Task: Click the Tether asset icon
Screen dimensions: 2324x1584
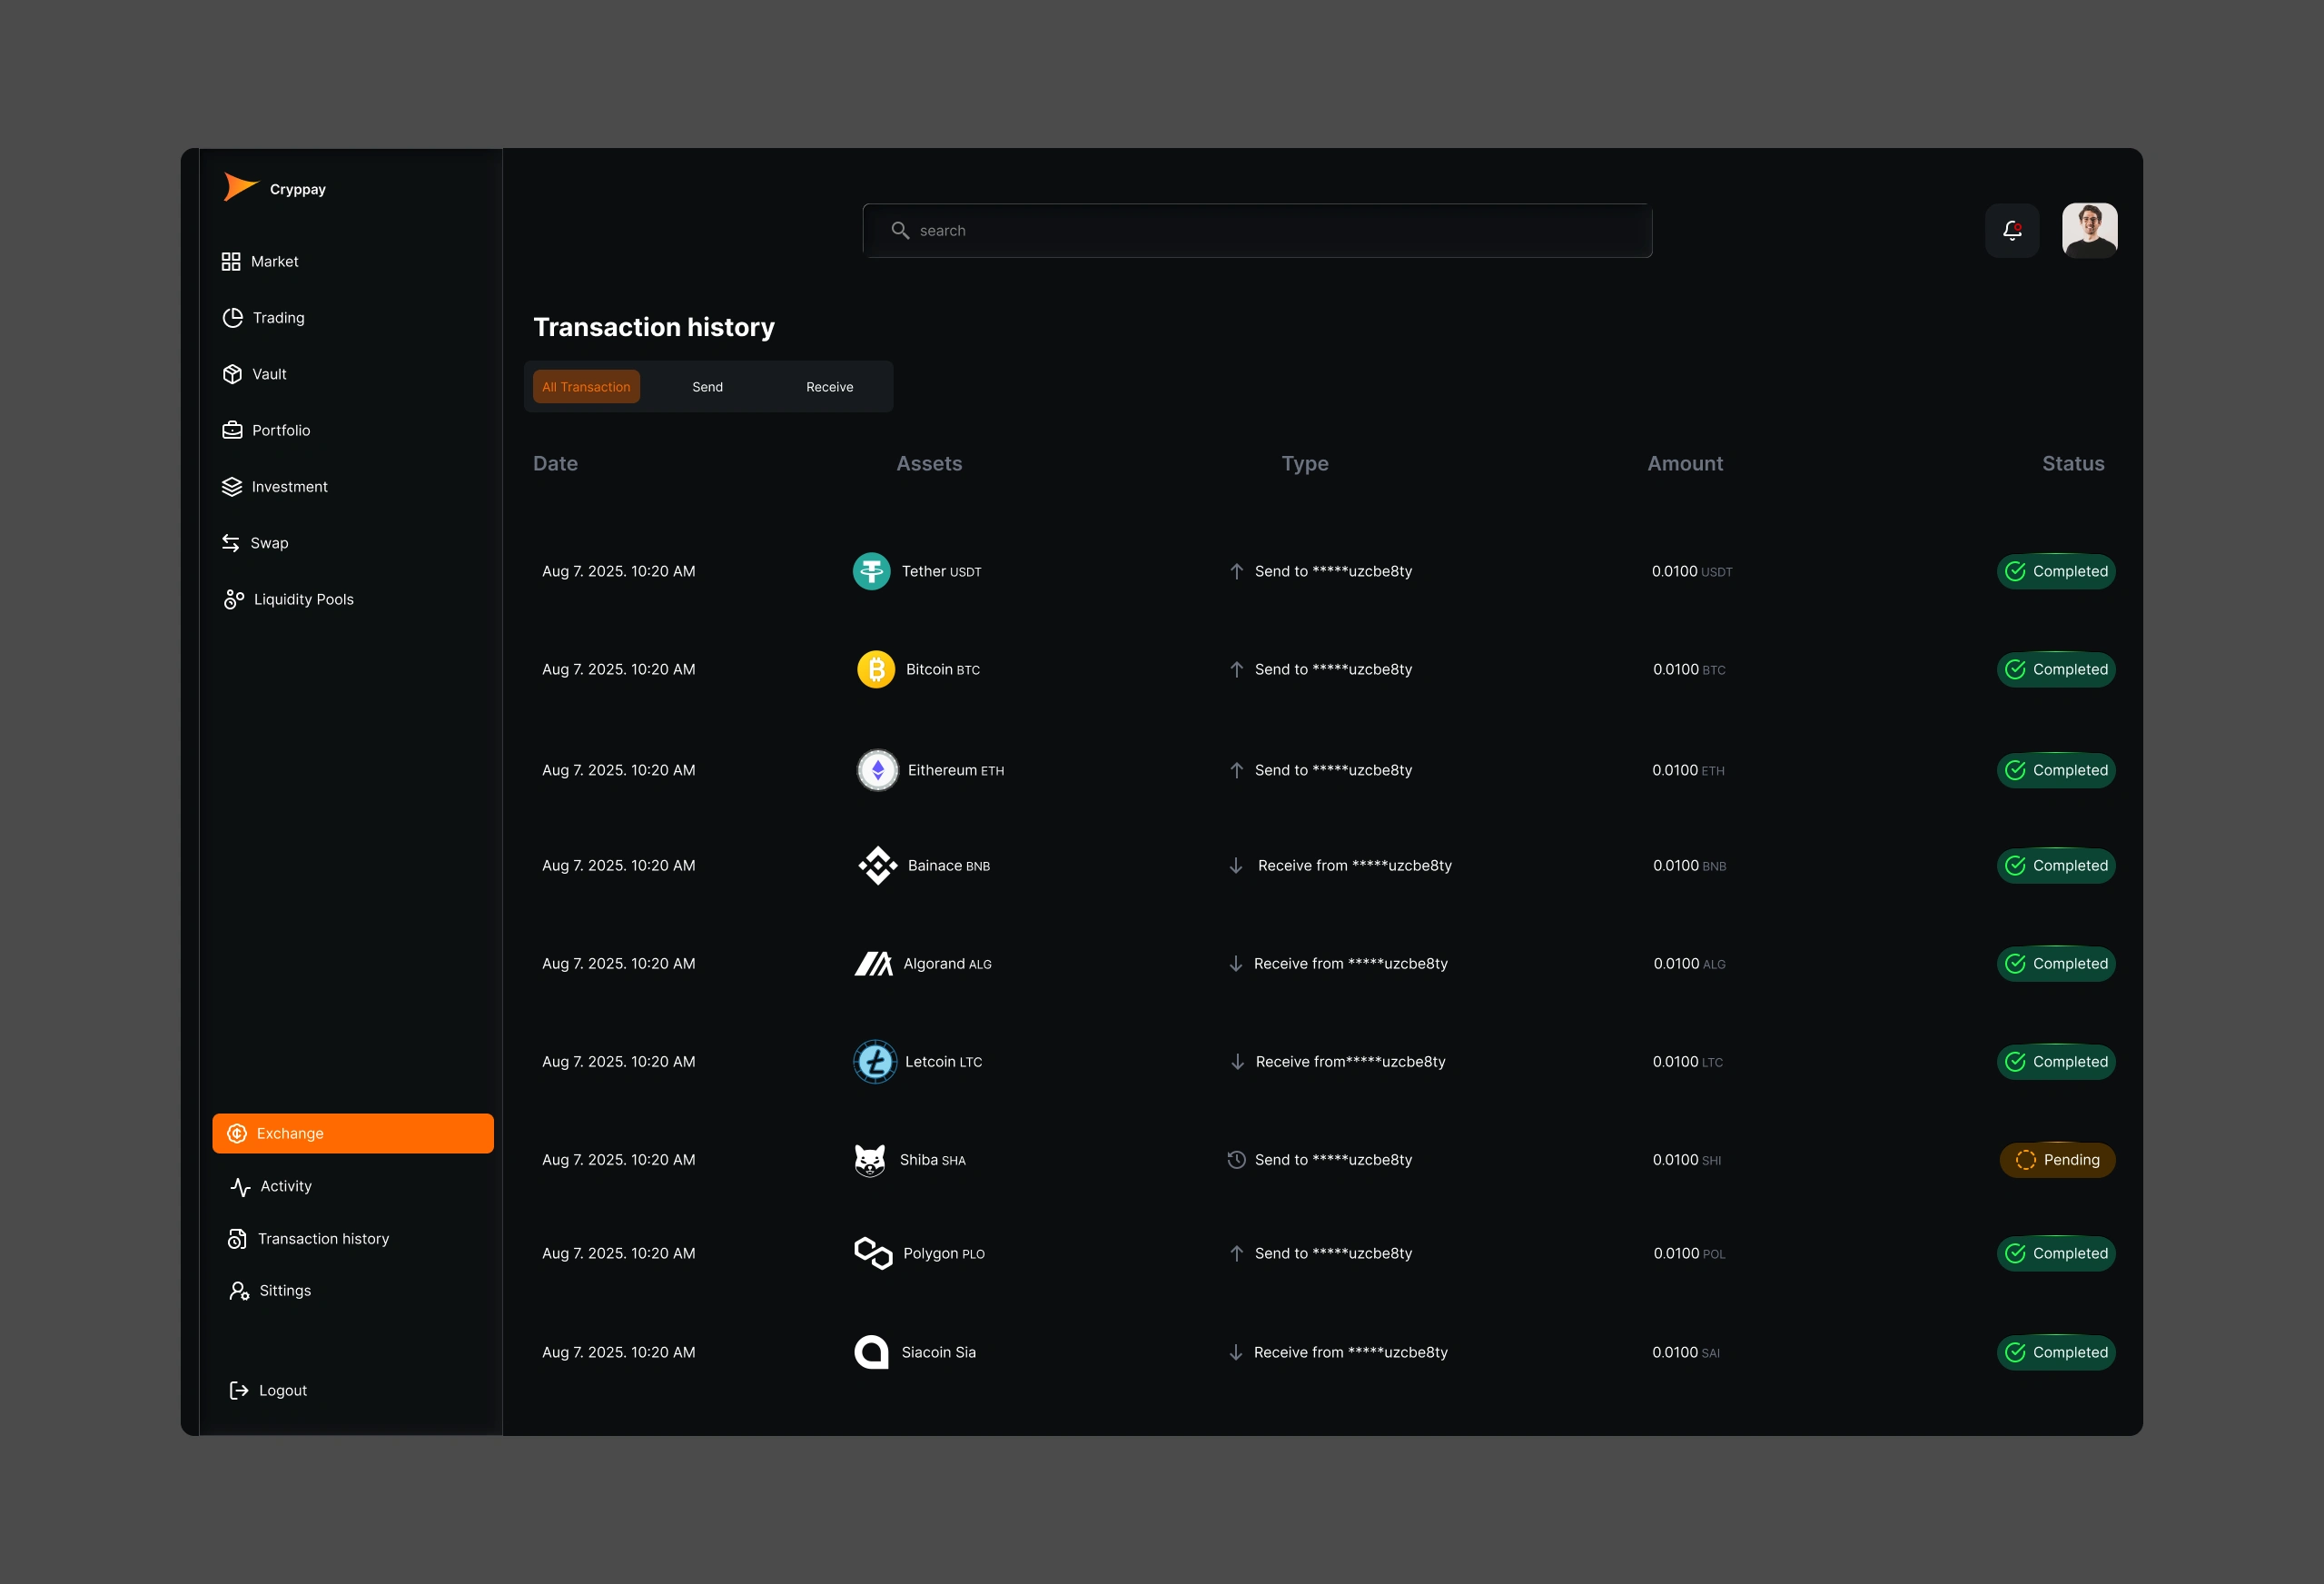Action: point(871,571)
